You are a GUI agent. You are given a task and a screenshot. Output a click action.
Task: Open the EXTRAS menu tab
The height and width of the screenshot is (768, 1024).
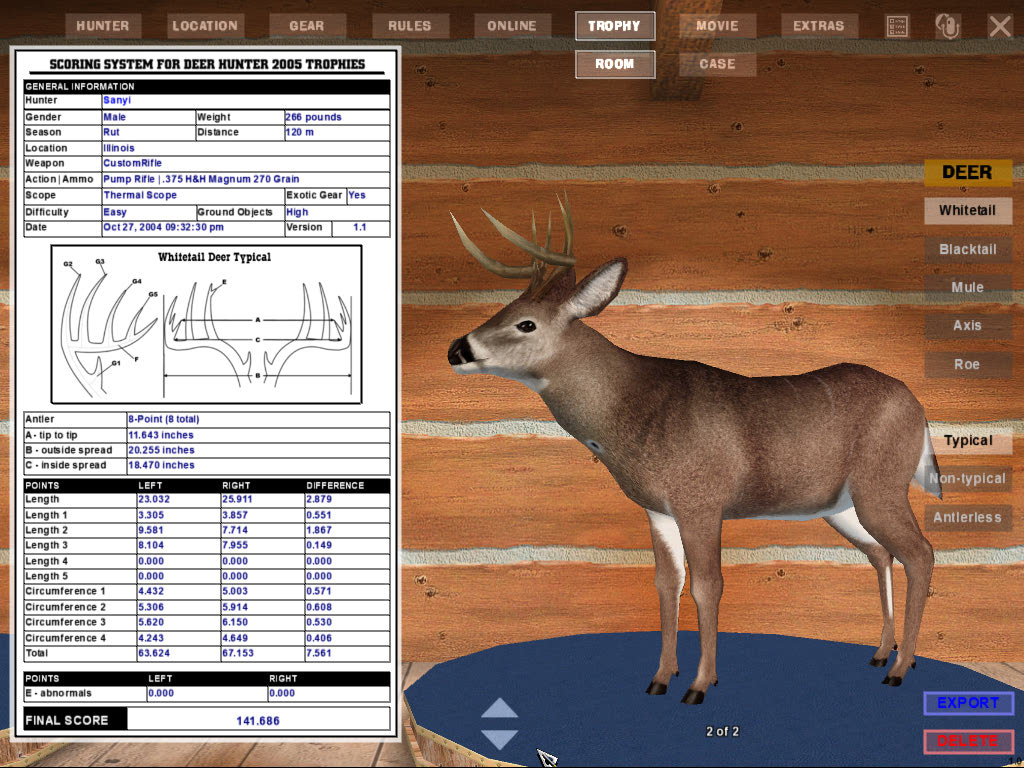(819, 26)
